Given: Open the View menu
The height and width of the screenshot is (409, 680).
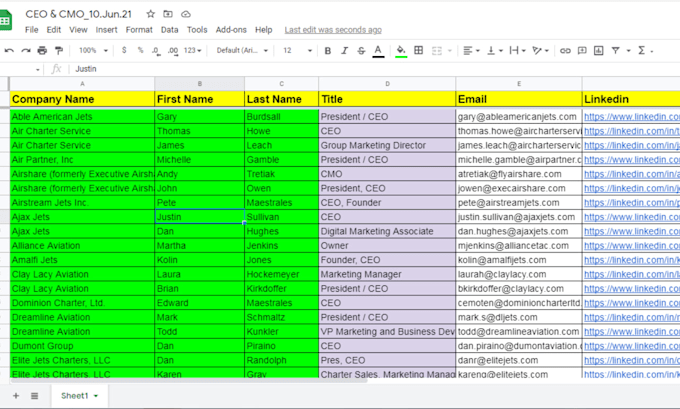Looking at the screenshot, I should click(78, 29).
